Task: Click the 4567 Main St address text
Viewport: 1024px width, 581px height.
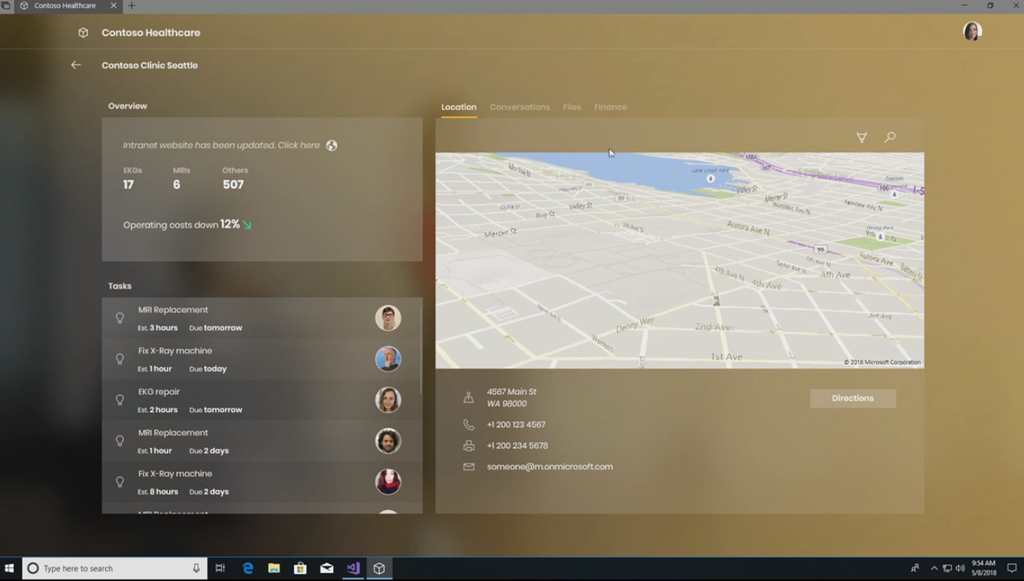Action: pyautogui.click(x=511, y=398)
